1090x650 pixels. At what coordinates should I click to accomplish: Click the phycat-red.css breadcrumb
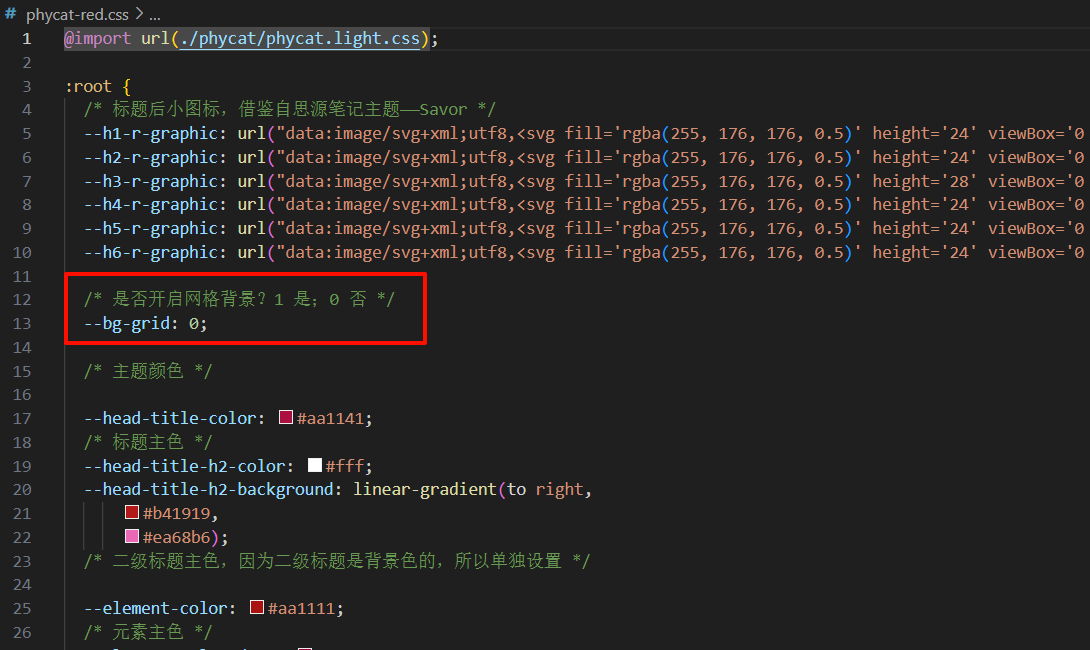pyautogui.click(x=77, y=14)
